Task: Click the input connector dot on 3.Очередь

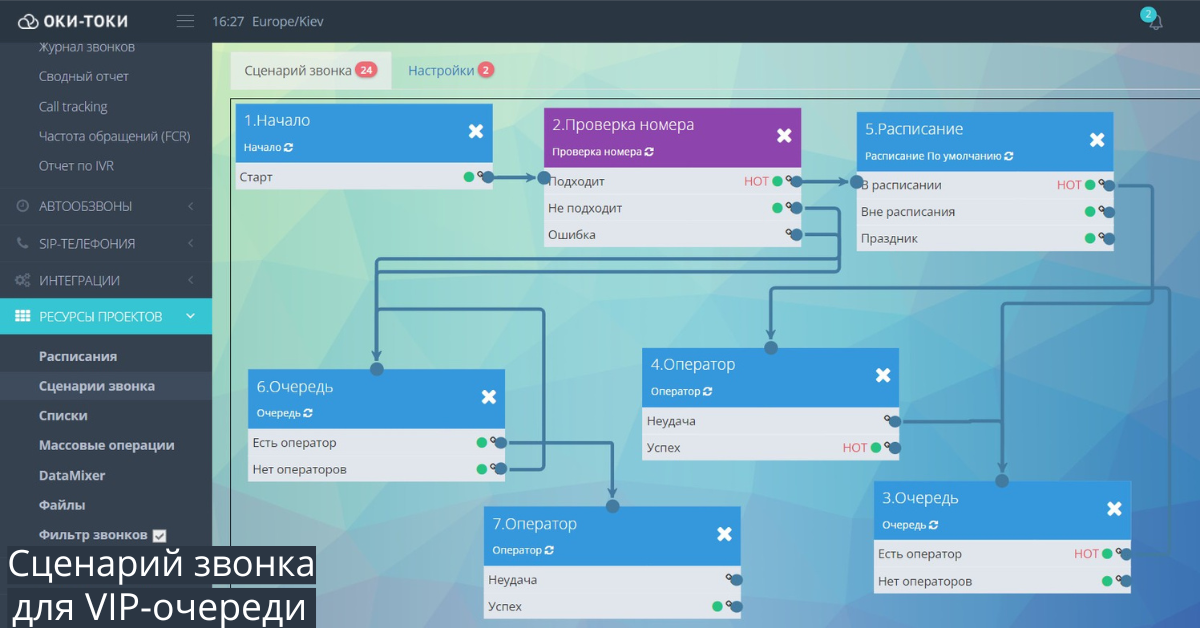Action: tap(1002, 481)
